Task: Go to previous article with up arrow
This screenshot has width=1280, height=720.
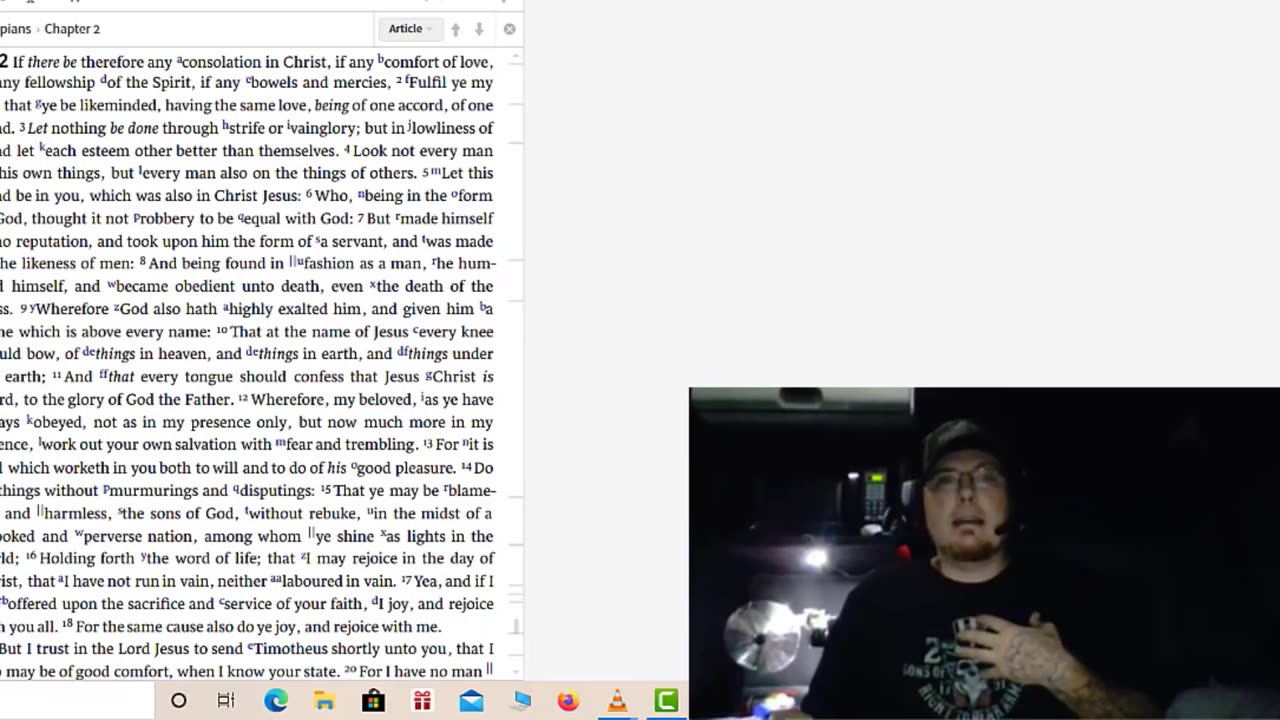Action: click(x=455, y=29)
